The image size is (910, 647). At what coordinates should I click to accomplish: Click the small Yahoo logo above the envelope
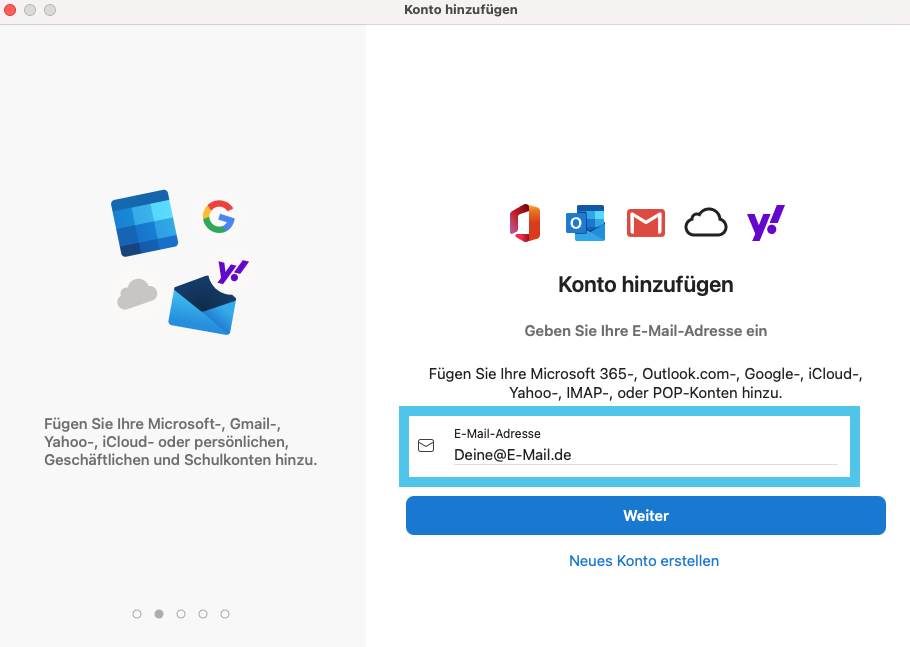(x=233, y=272)
